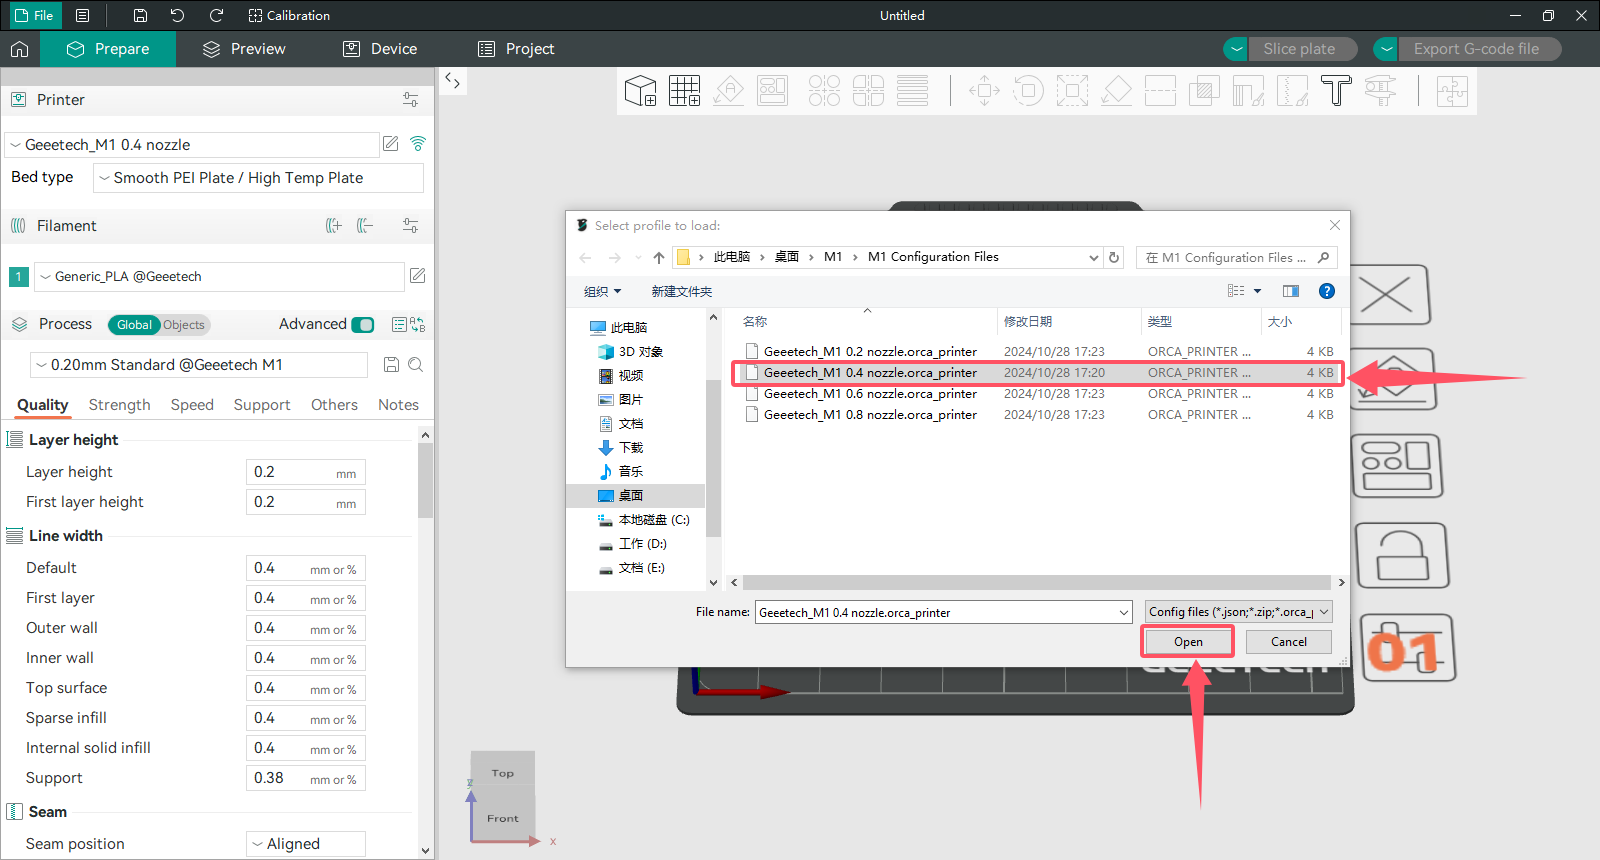Open the Seam position Aligned dropdown
This screenshot has height=860, width=1600.
[x=306, y=844]
